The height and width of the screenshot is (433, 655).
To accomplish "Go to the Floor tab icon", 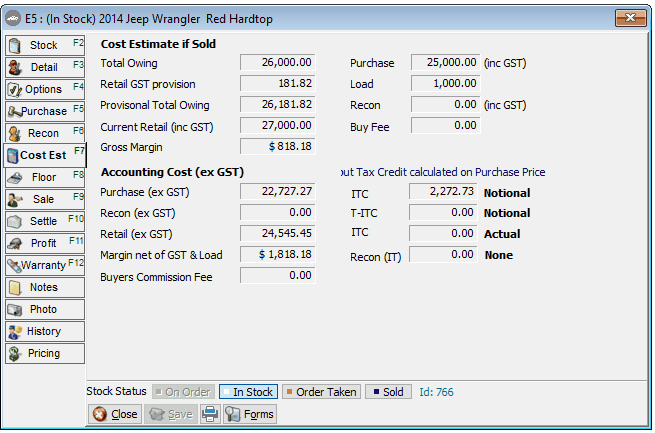I will 15,178.
